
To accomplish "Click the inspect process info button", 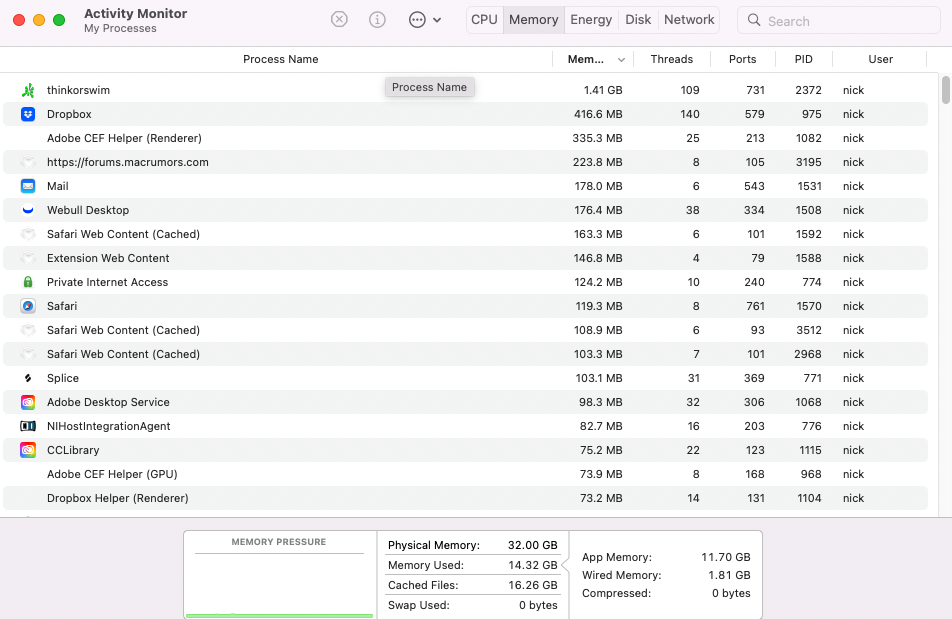I will point(377,20).
